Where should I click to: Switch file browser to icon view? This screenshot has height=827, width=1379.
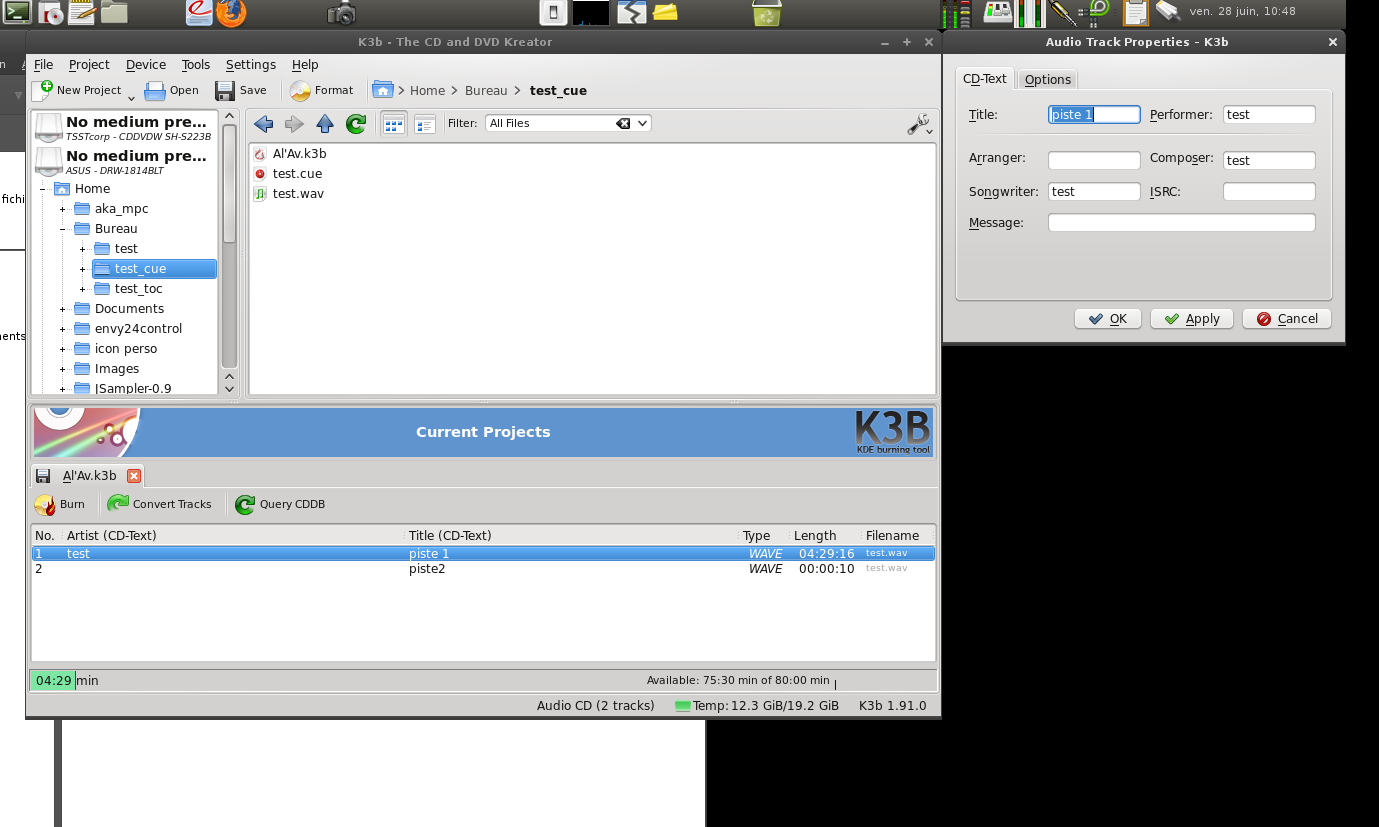pyautogui.click(x=394, y=124)
